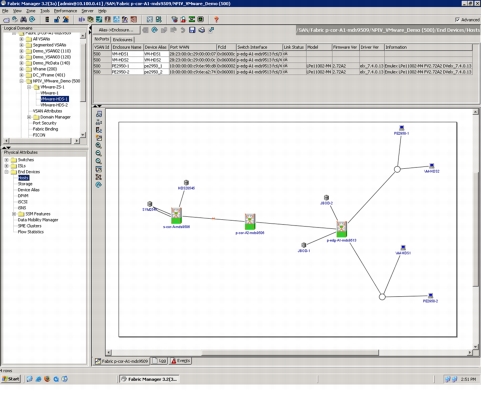Click the zoom in magnifier on map toolbar
This screenshot has width=482, height=393.
coord(99,145)
